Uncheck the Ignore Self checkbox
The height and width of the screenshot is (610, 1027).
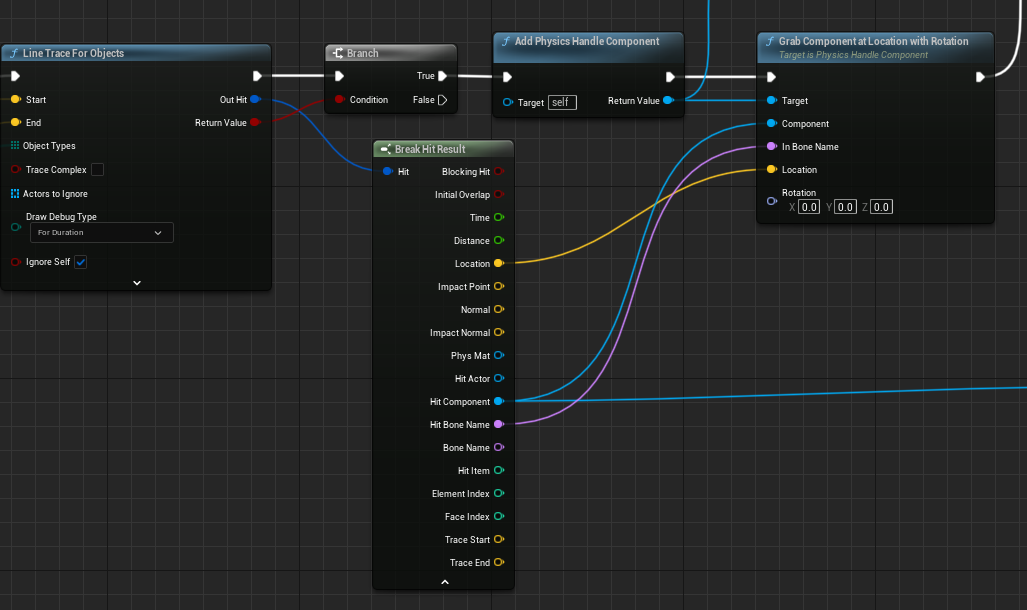[x=81, y=262]
